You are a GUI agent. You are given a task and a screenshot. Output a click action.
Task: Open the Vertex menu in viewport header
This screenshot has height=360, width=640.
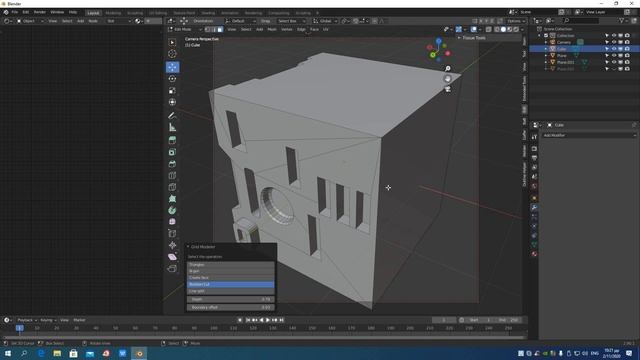pos(287,29)
